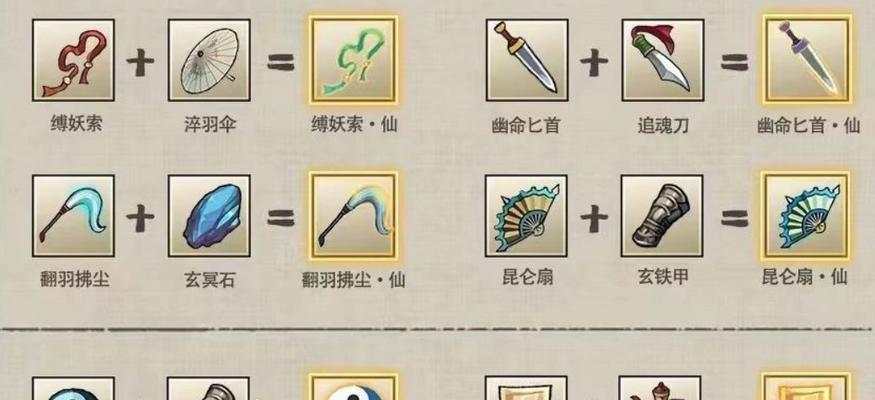Click the 玄铁甲 armor gauntlet icon
This screenshot has width=875, height=400.
click(x=662, y=216)
